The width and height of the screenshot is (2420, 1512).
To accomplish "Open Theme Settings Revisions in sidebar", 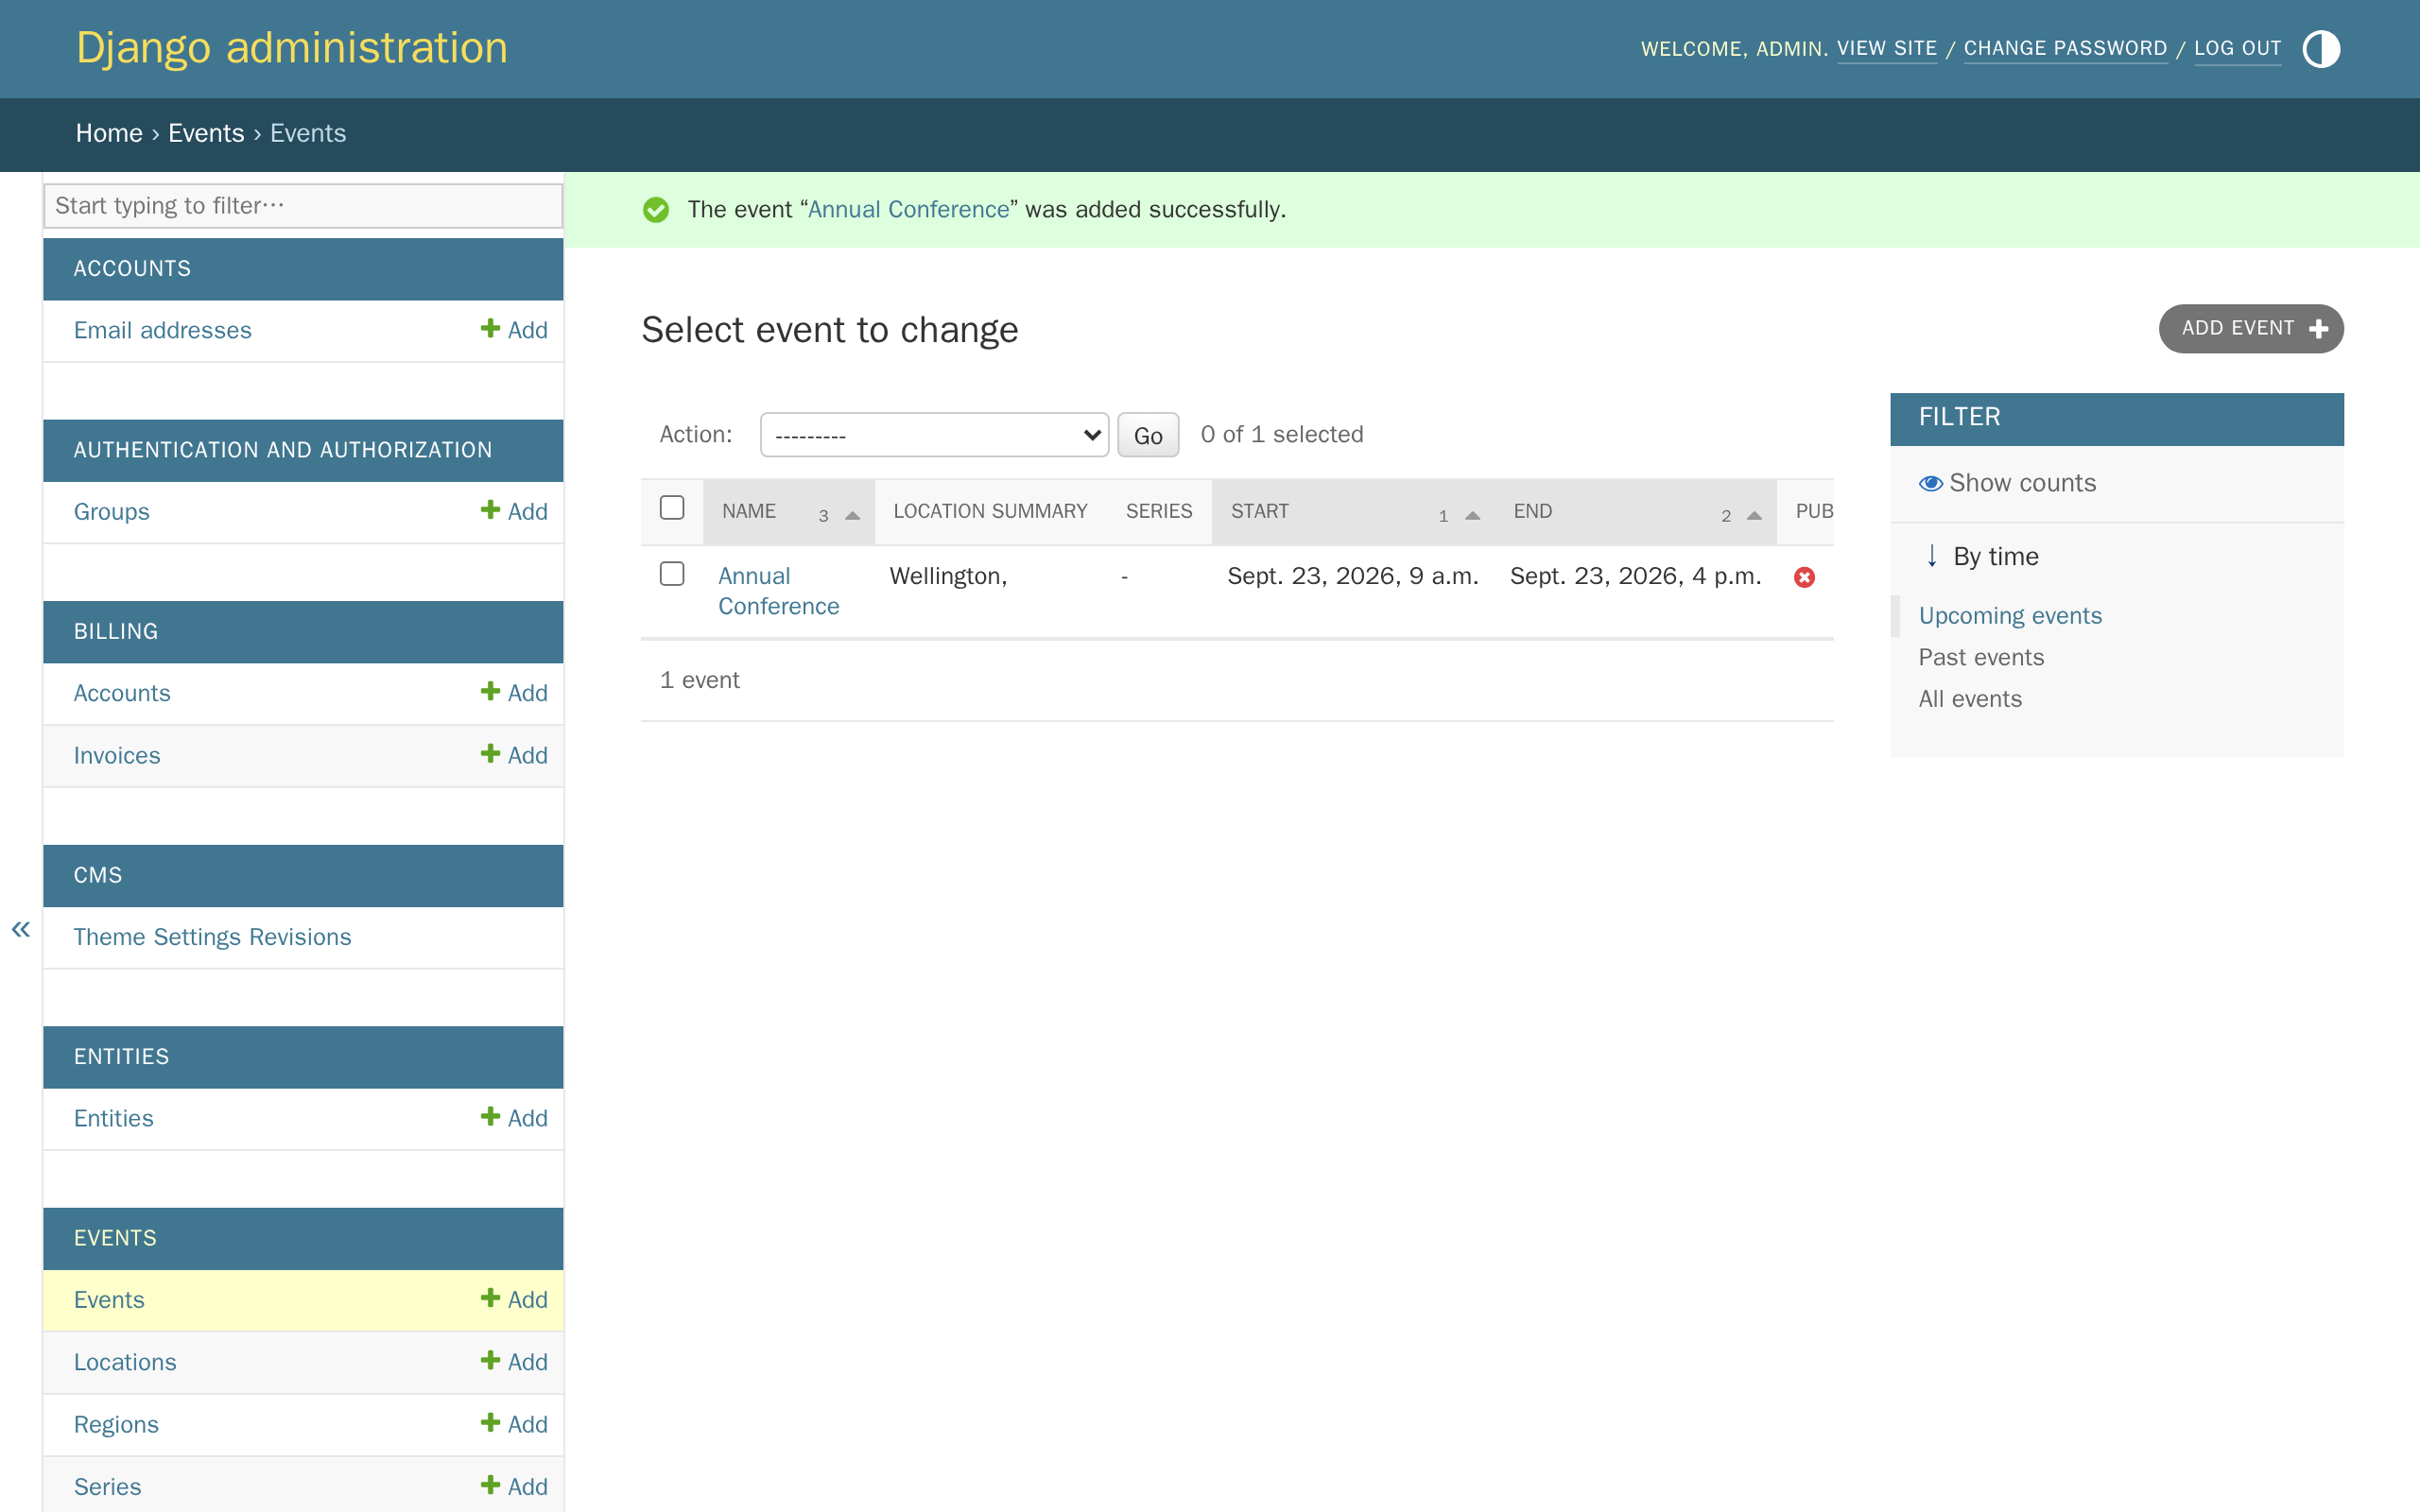I will 212,937.
